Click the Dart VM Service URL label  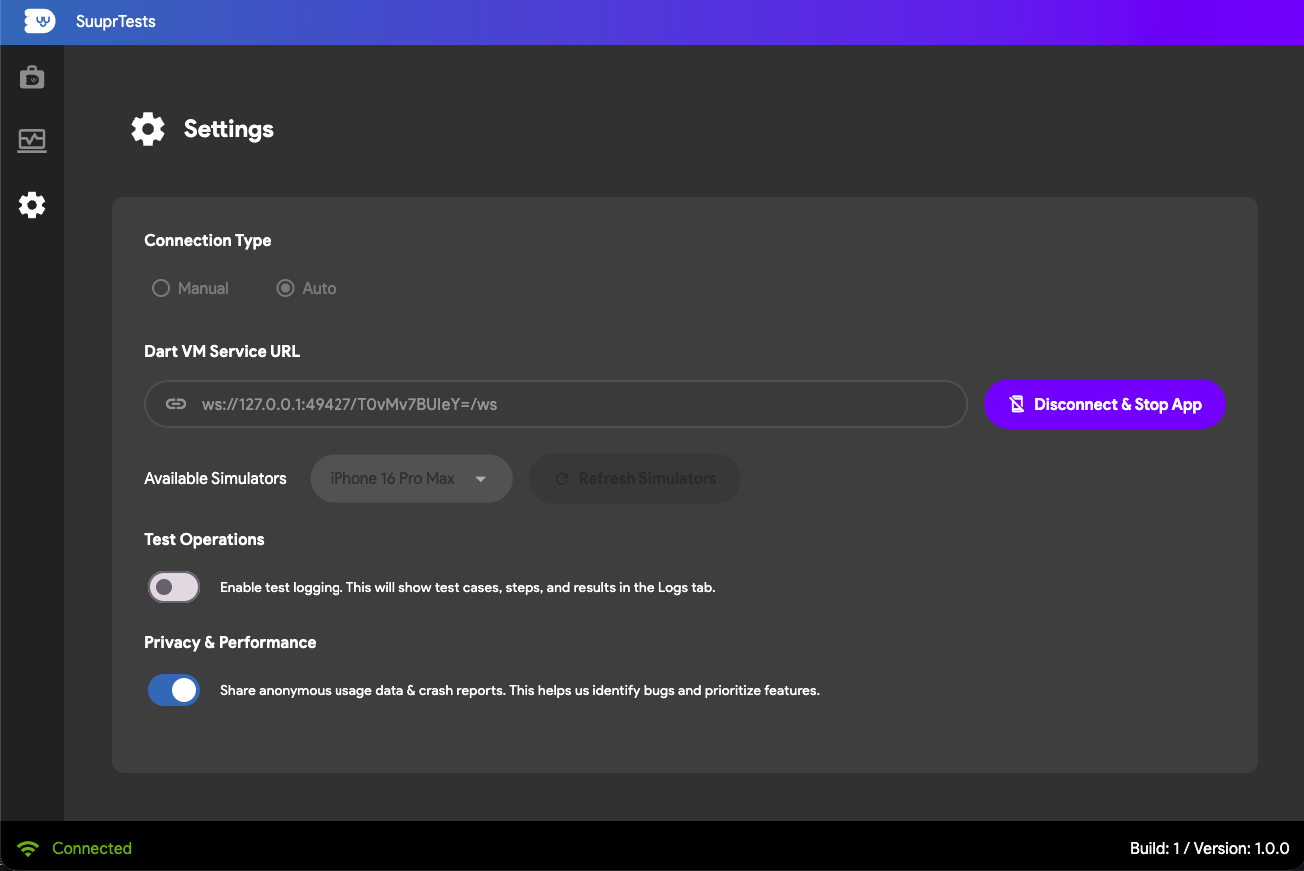click(222, 351)
